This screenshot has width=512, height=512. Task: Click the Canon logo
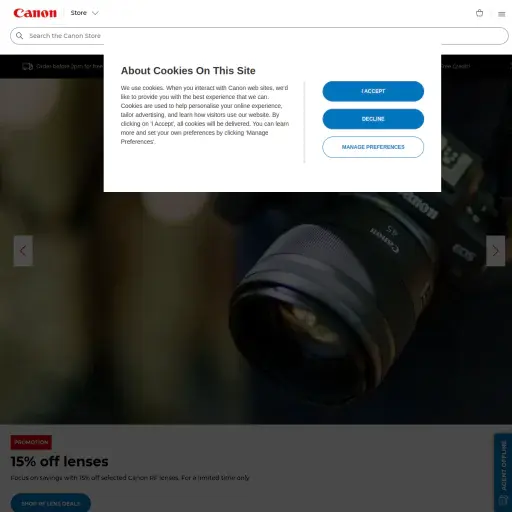[x=35, y=13]
